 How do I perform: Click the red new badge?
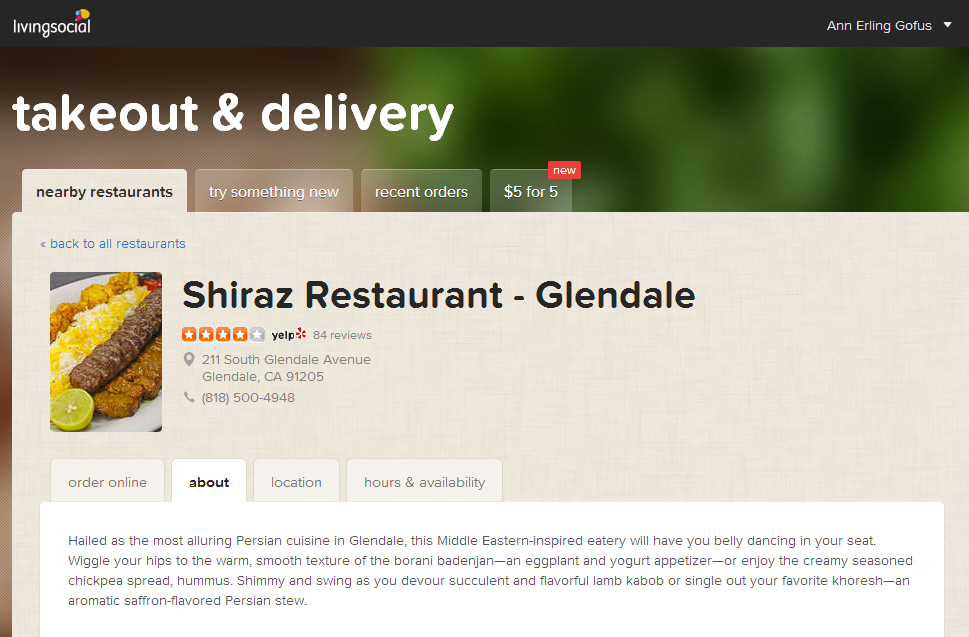[564, 170]
